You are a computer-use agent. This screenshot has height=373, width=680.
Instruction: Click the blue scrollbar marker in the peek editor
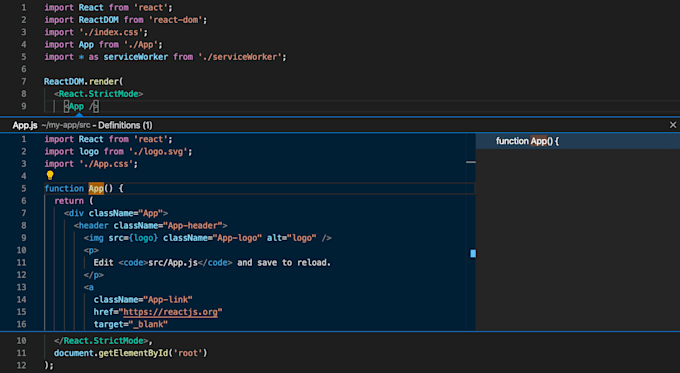click(473, 253)
